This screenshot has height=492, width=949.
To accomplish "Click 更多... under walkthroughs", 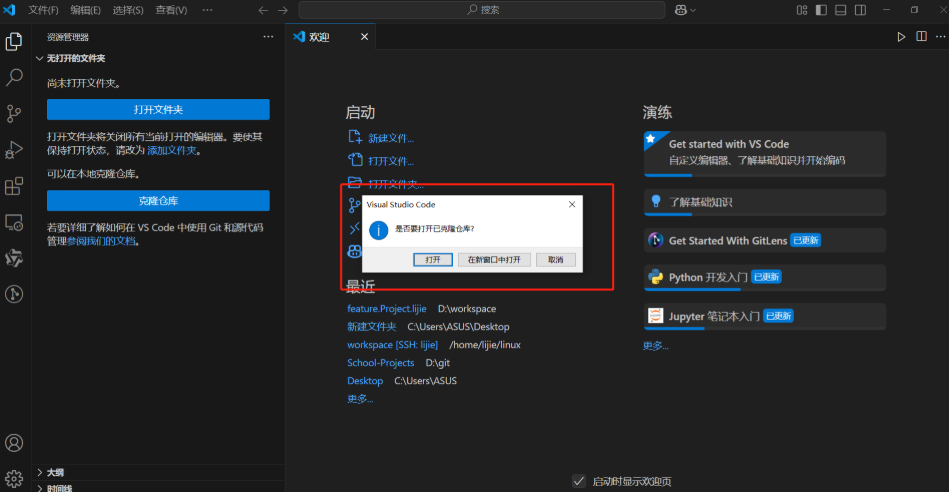I will [655, 346].
